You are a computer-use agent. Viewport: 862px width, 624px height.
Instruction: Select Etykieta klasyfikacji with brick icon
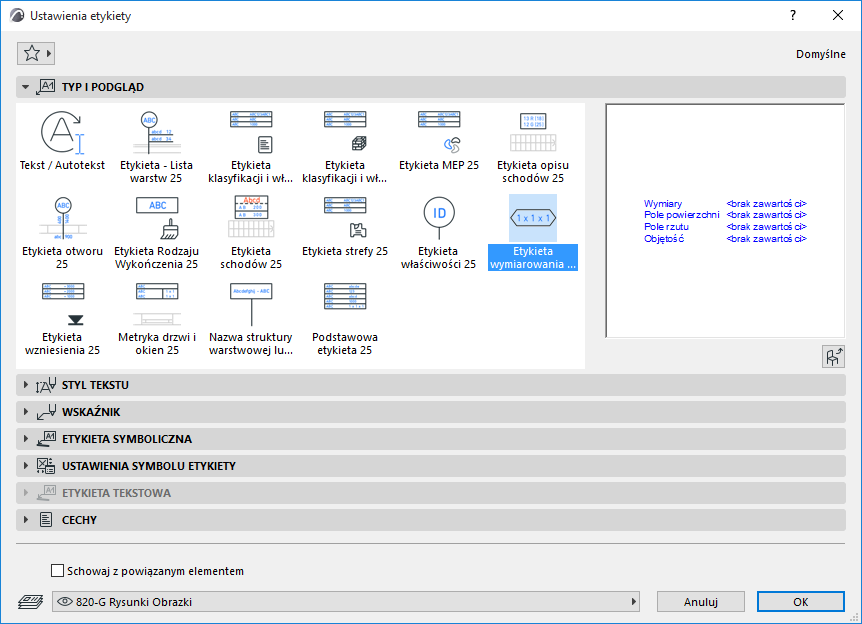(345, 146)
